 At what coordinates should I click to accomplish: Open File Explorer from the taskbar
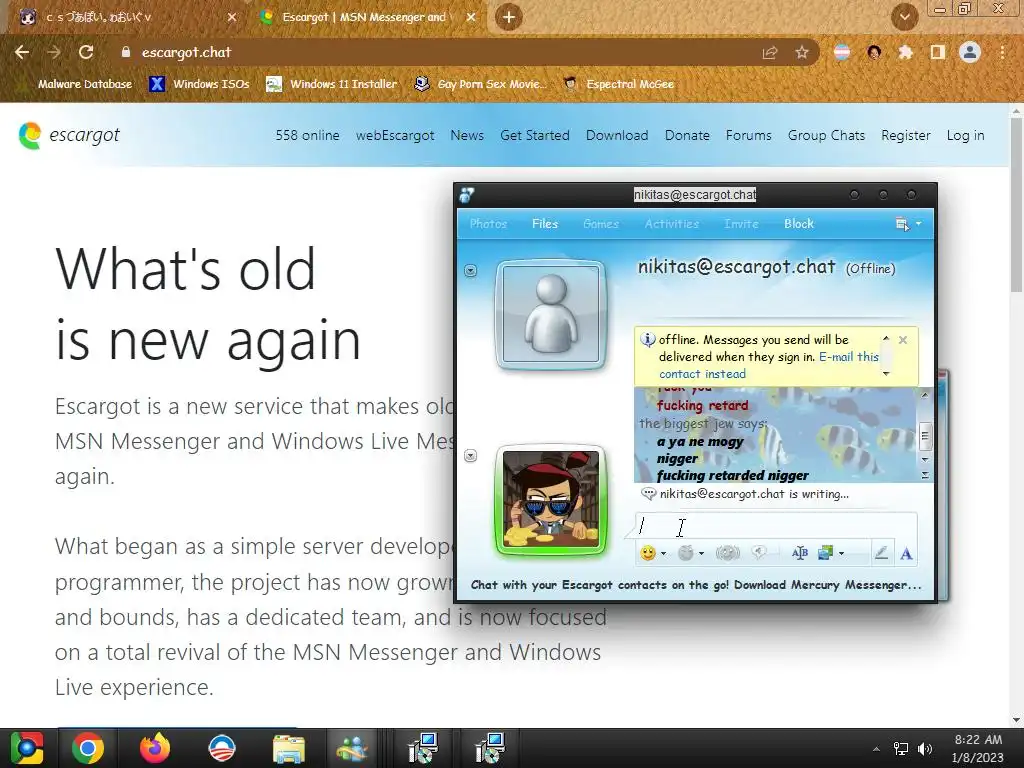[x=288, y=748]
